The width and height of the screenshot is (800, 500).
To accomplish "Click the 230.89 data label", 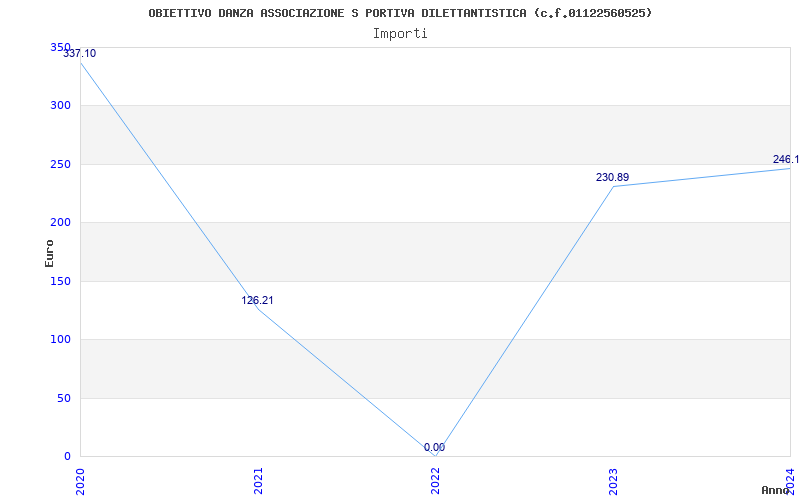I will [x=612, y=178].
